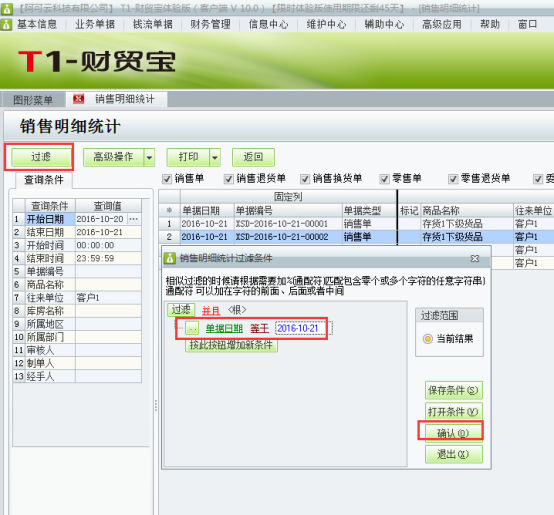Click the system menu icon beside 基本信息
The image size is (554, 515).
[6, 24]
